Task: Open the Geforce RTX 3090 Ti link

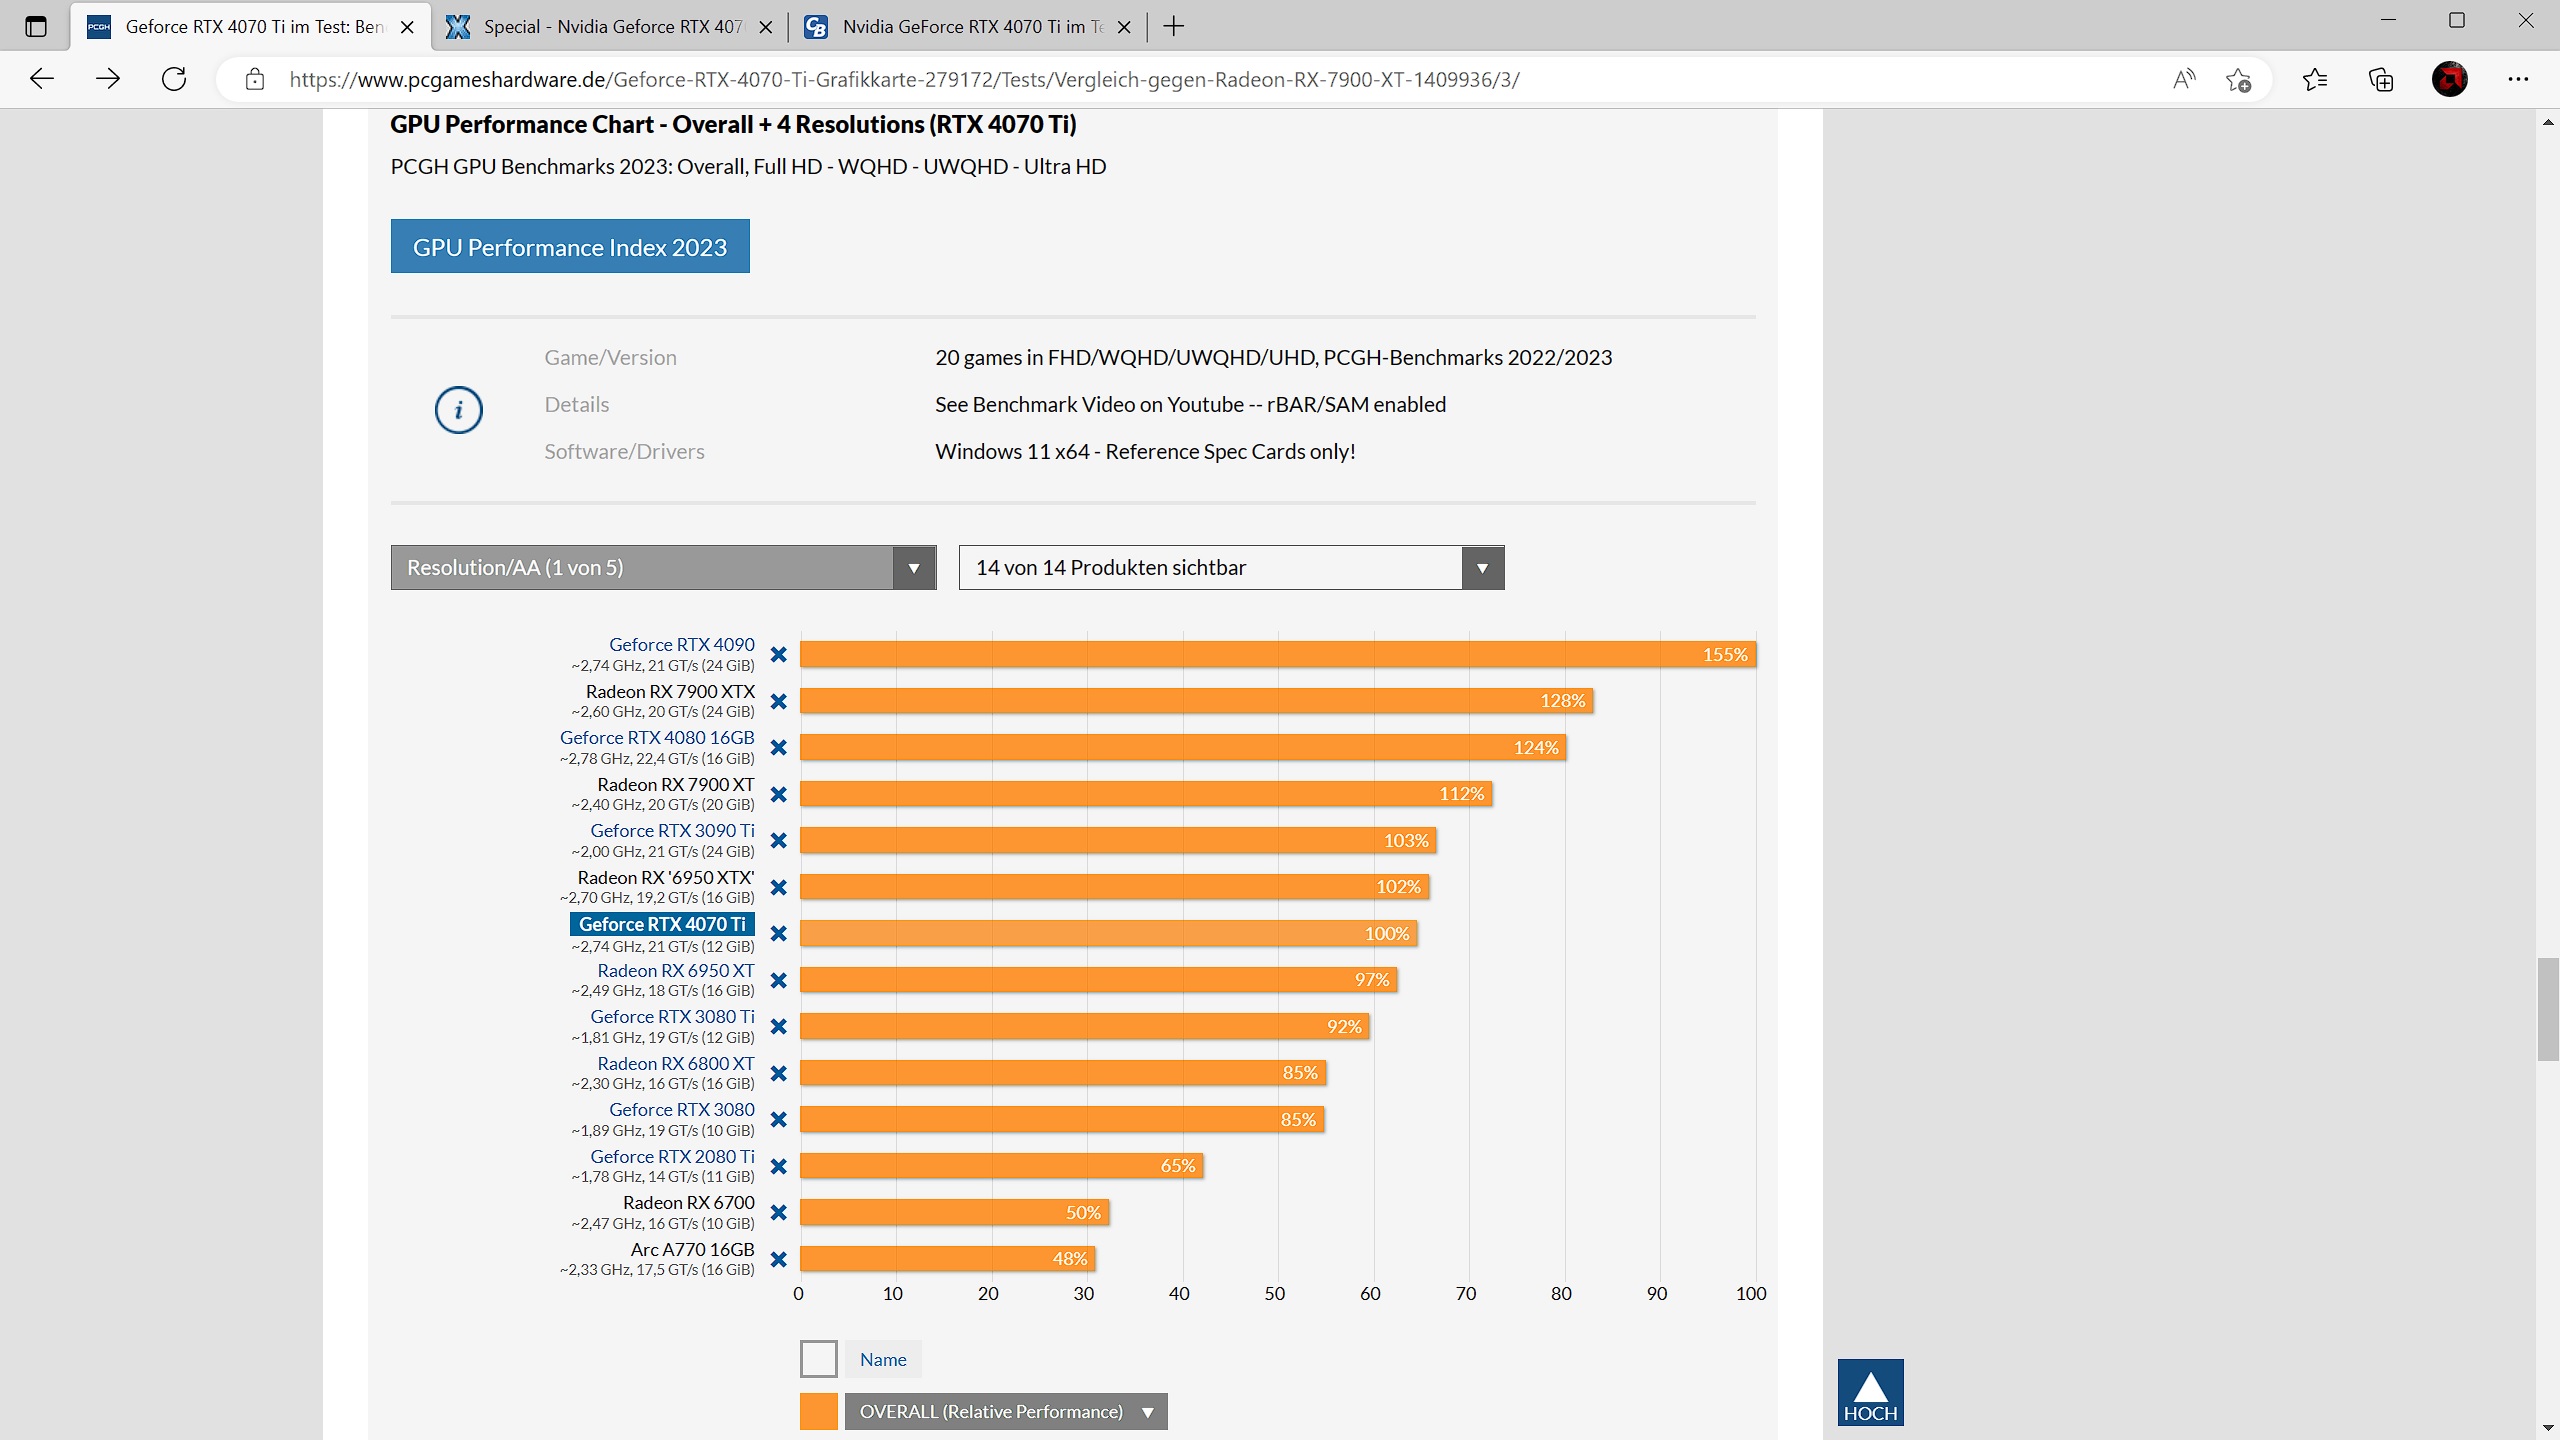Action: click(672, 831)
